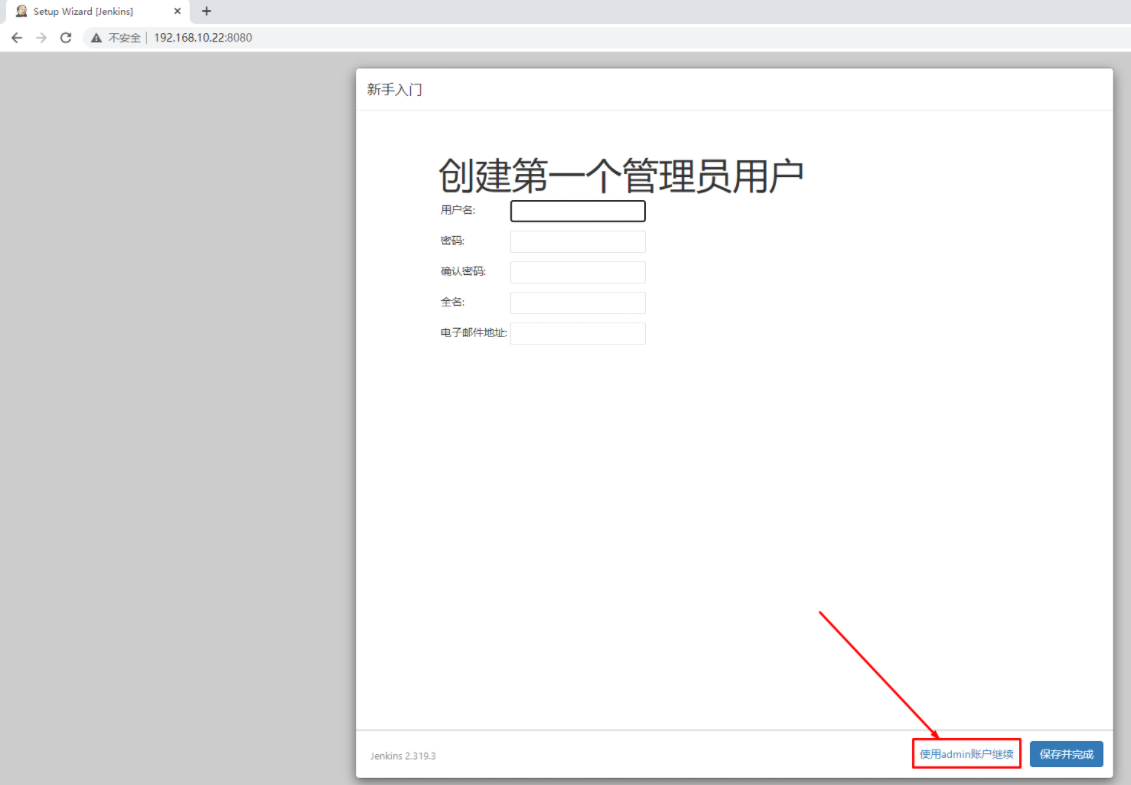The width and height of the screenshot is (1131, 785).
Task: Click the 确认密码 input field
Action: pos(578,272)
